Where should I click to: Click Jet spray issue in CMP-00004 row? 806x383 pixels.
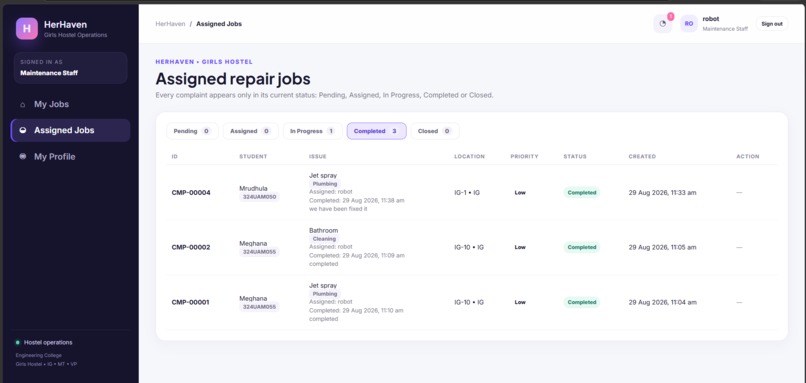pyautogui.click(x=323, y=175)
